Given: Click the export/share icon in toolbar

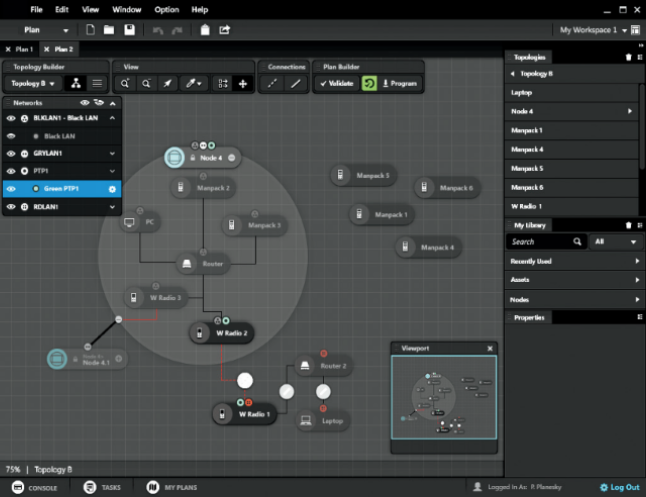Looking at the screenshot, I should (x=225, y=30).
